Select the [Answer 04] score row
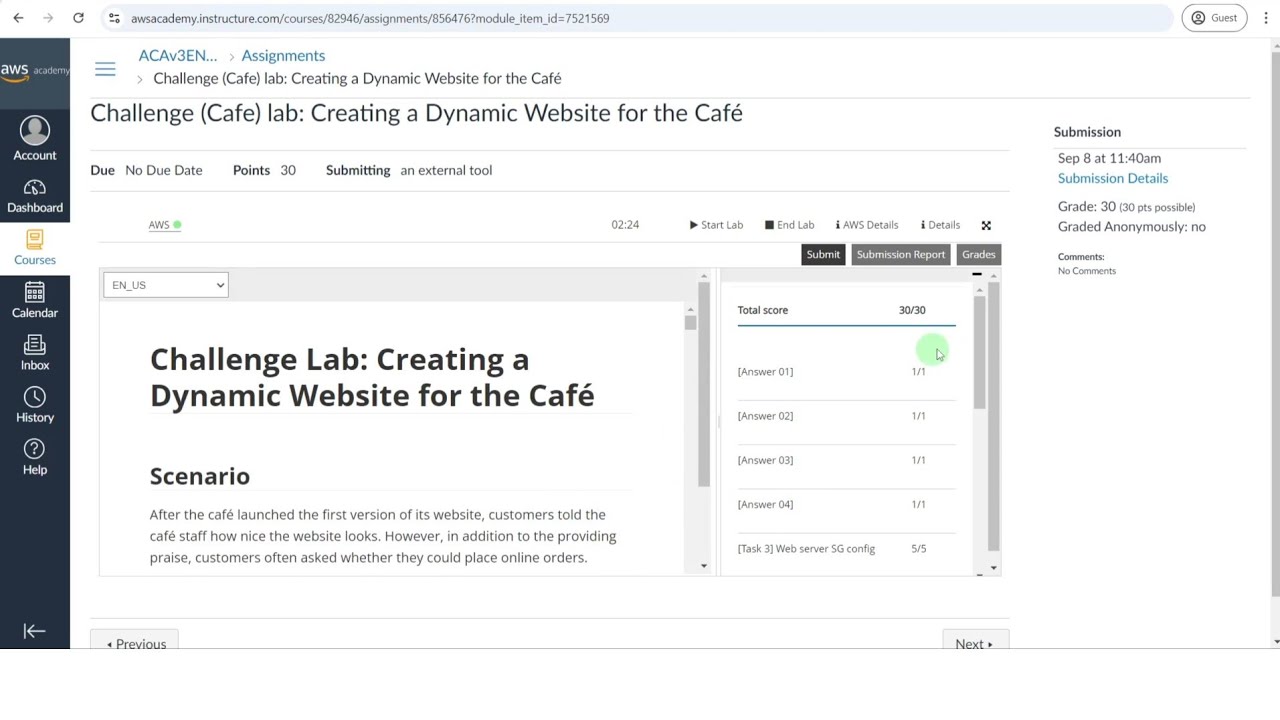Screen dimensions: 1280x720 pyautogui.click(x=846, y=504)
